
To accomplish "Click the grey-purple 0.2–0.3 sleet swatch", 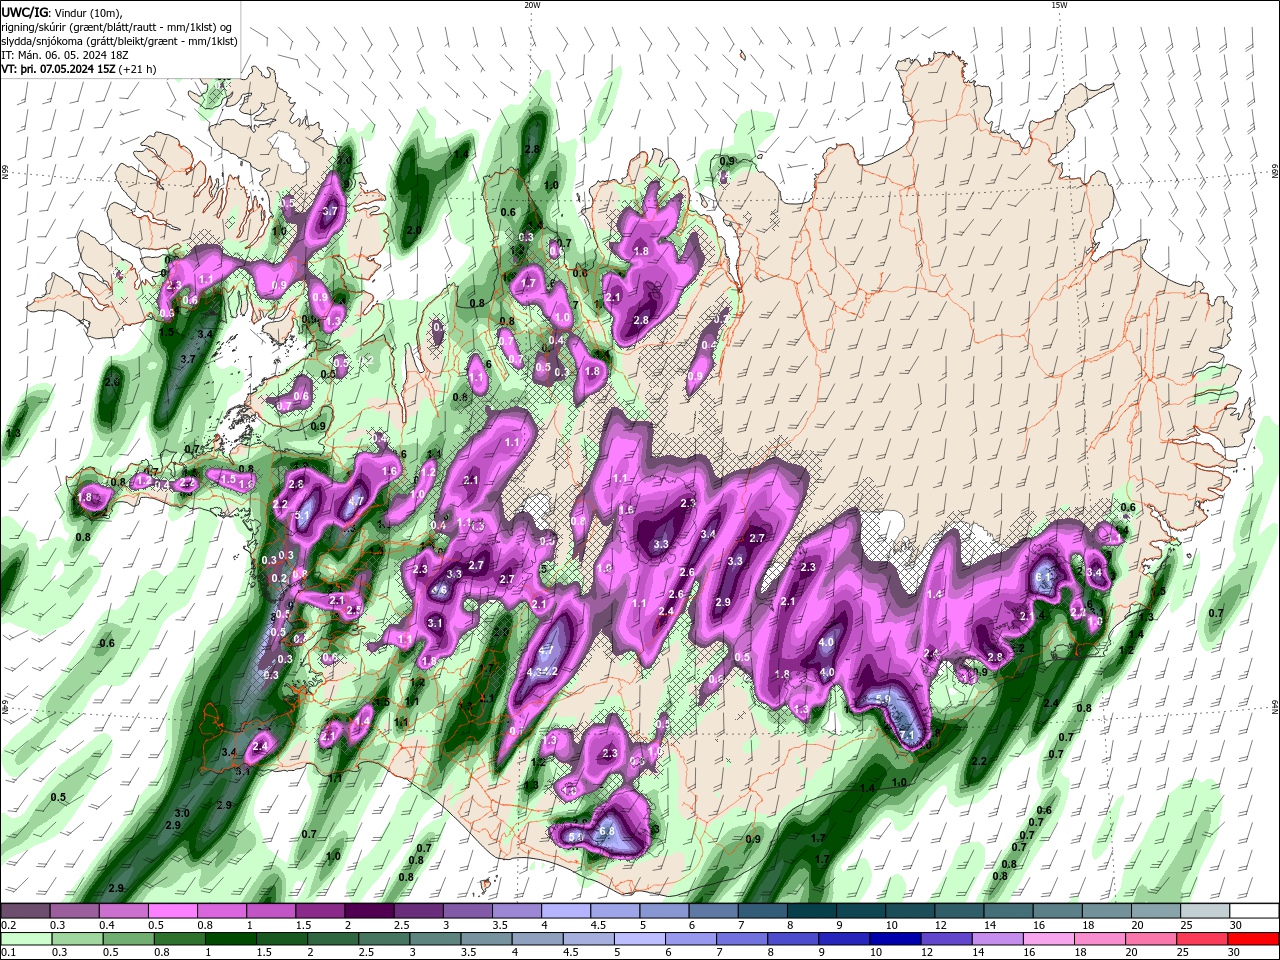I will (x=25, y=911).
